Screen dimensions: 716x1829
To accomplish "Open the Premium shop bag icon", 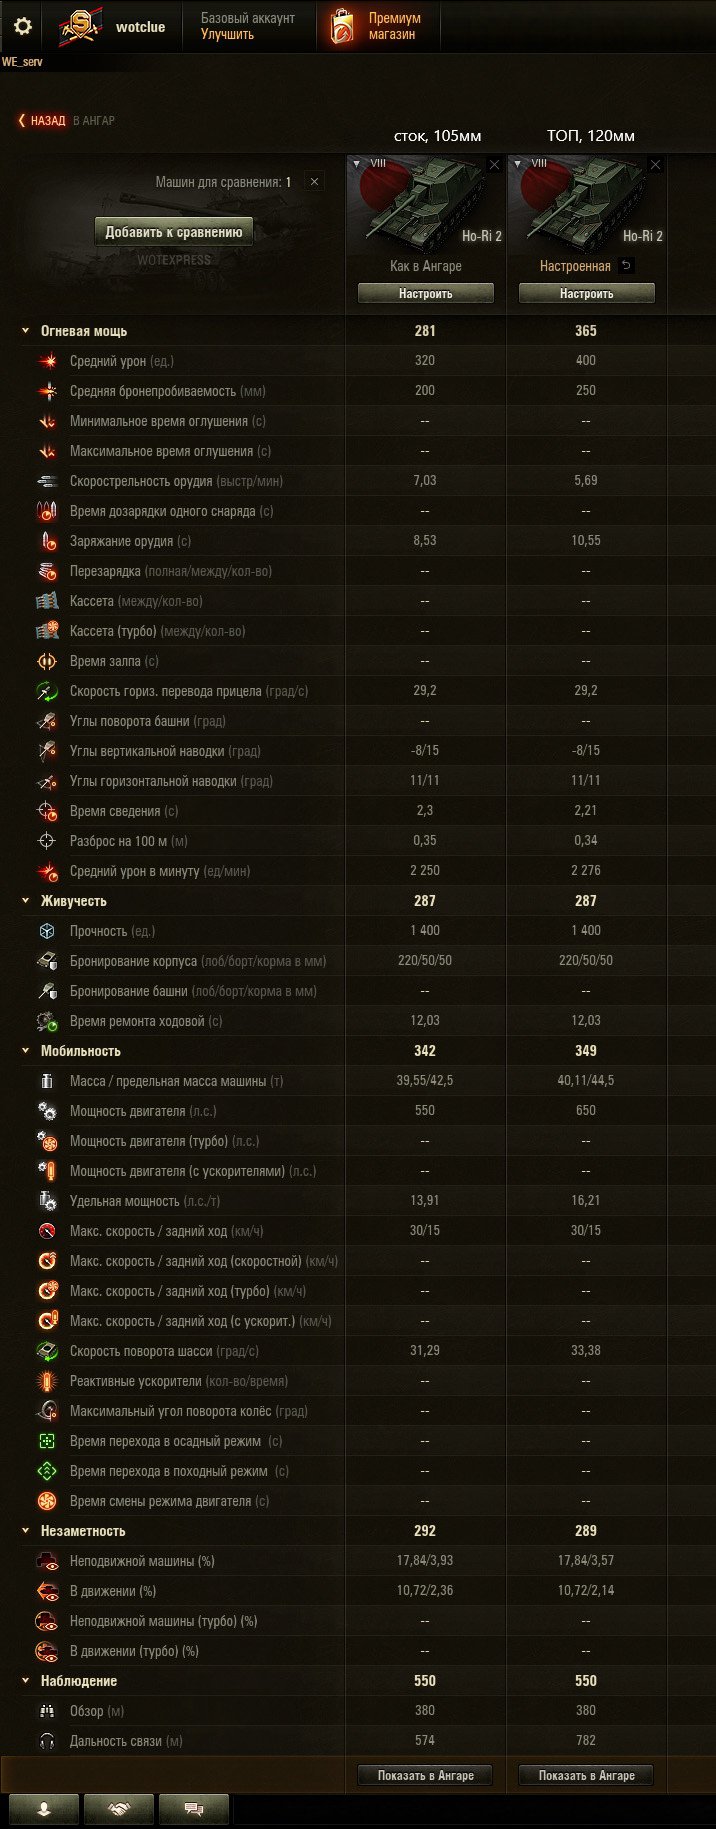I will (x=342, y=27).
